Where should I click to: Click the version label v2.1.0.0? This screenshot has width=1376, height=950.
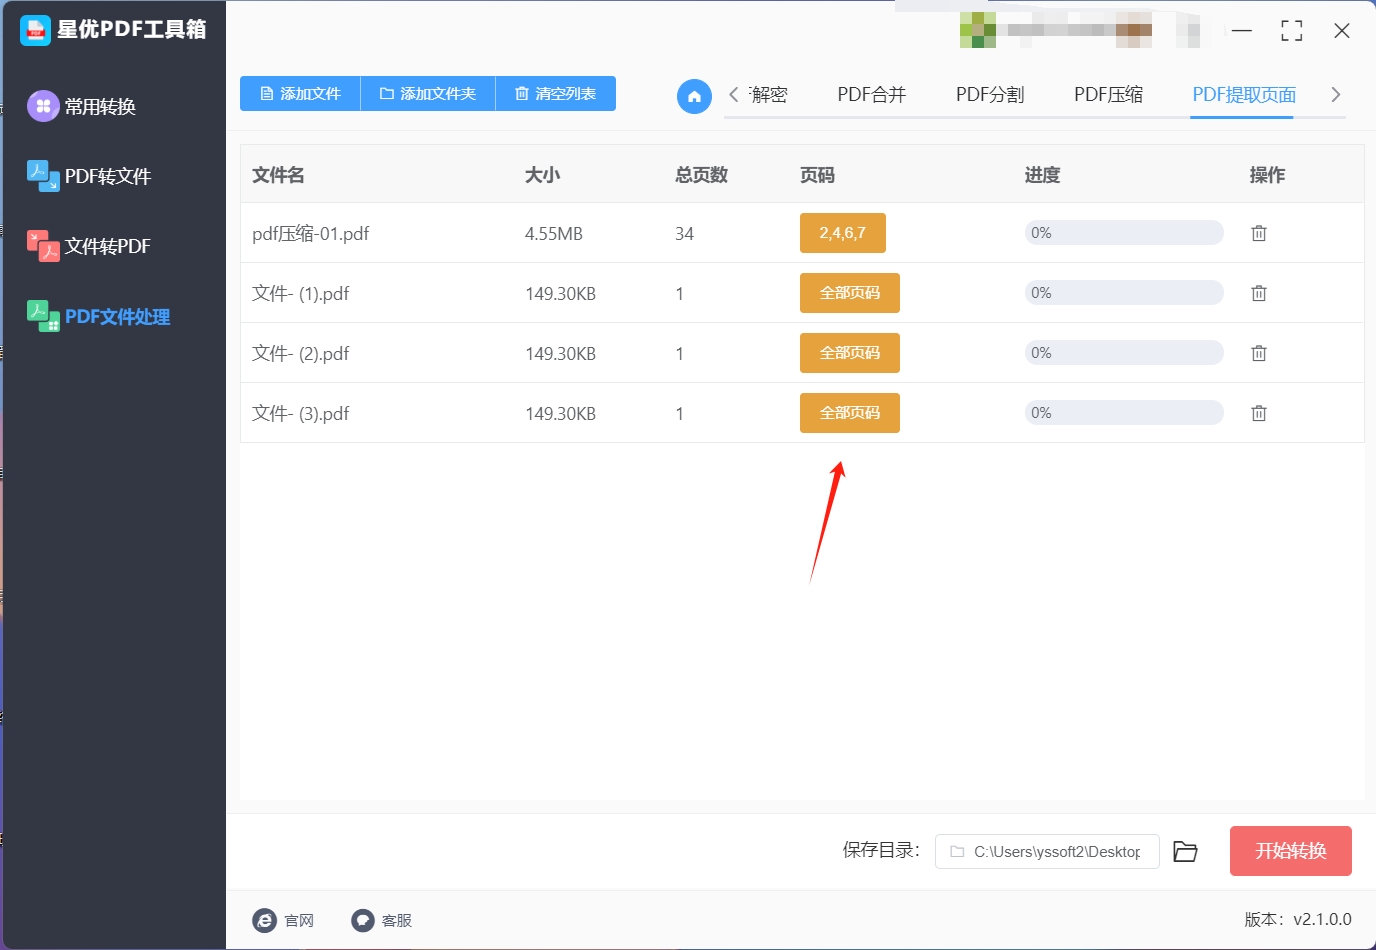click(x=1298, y=919)
